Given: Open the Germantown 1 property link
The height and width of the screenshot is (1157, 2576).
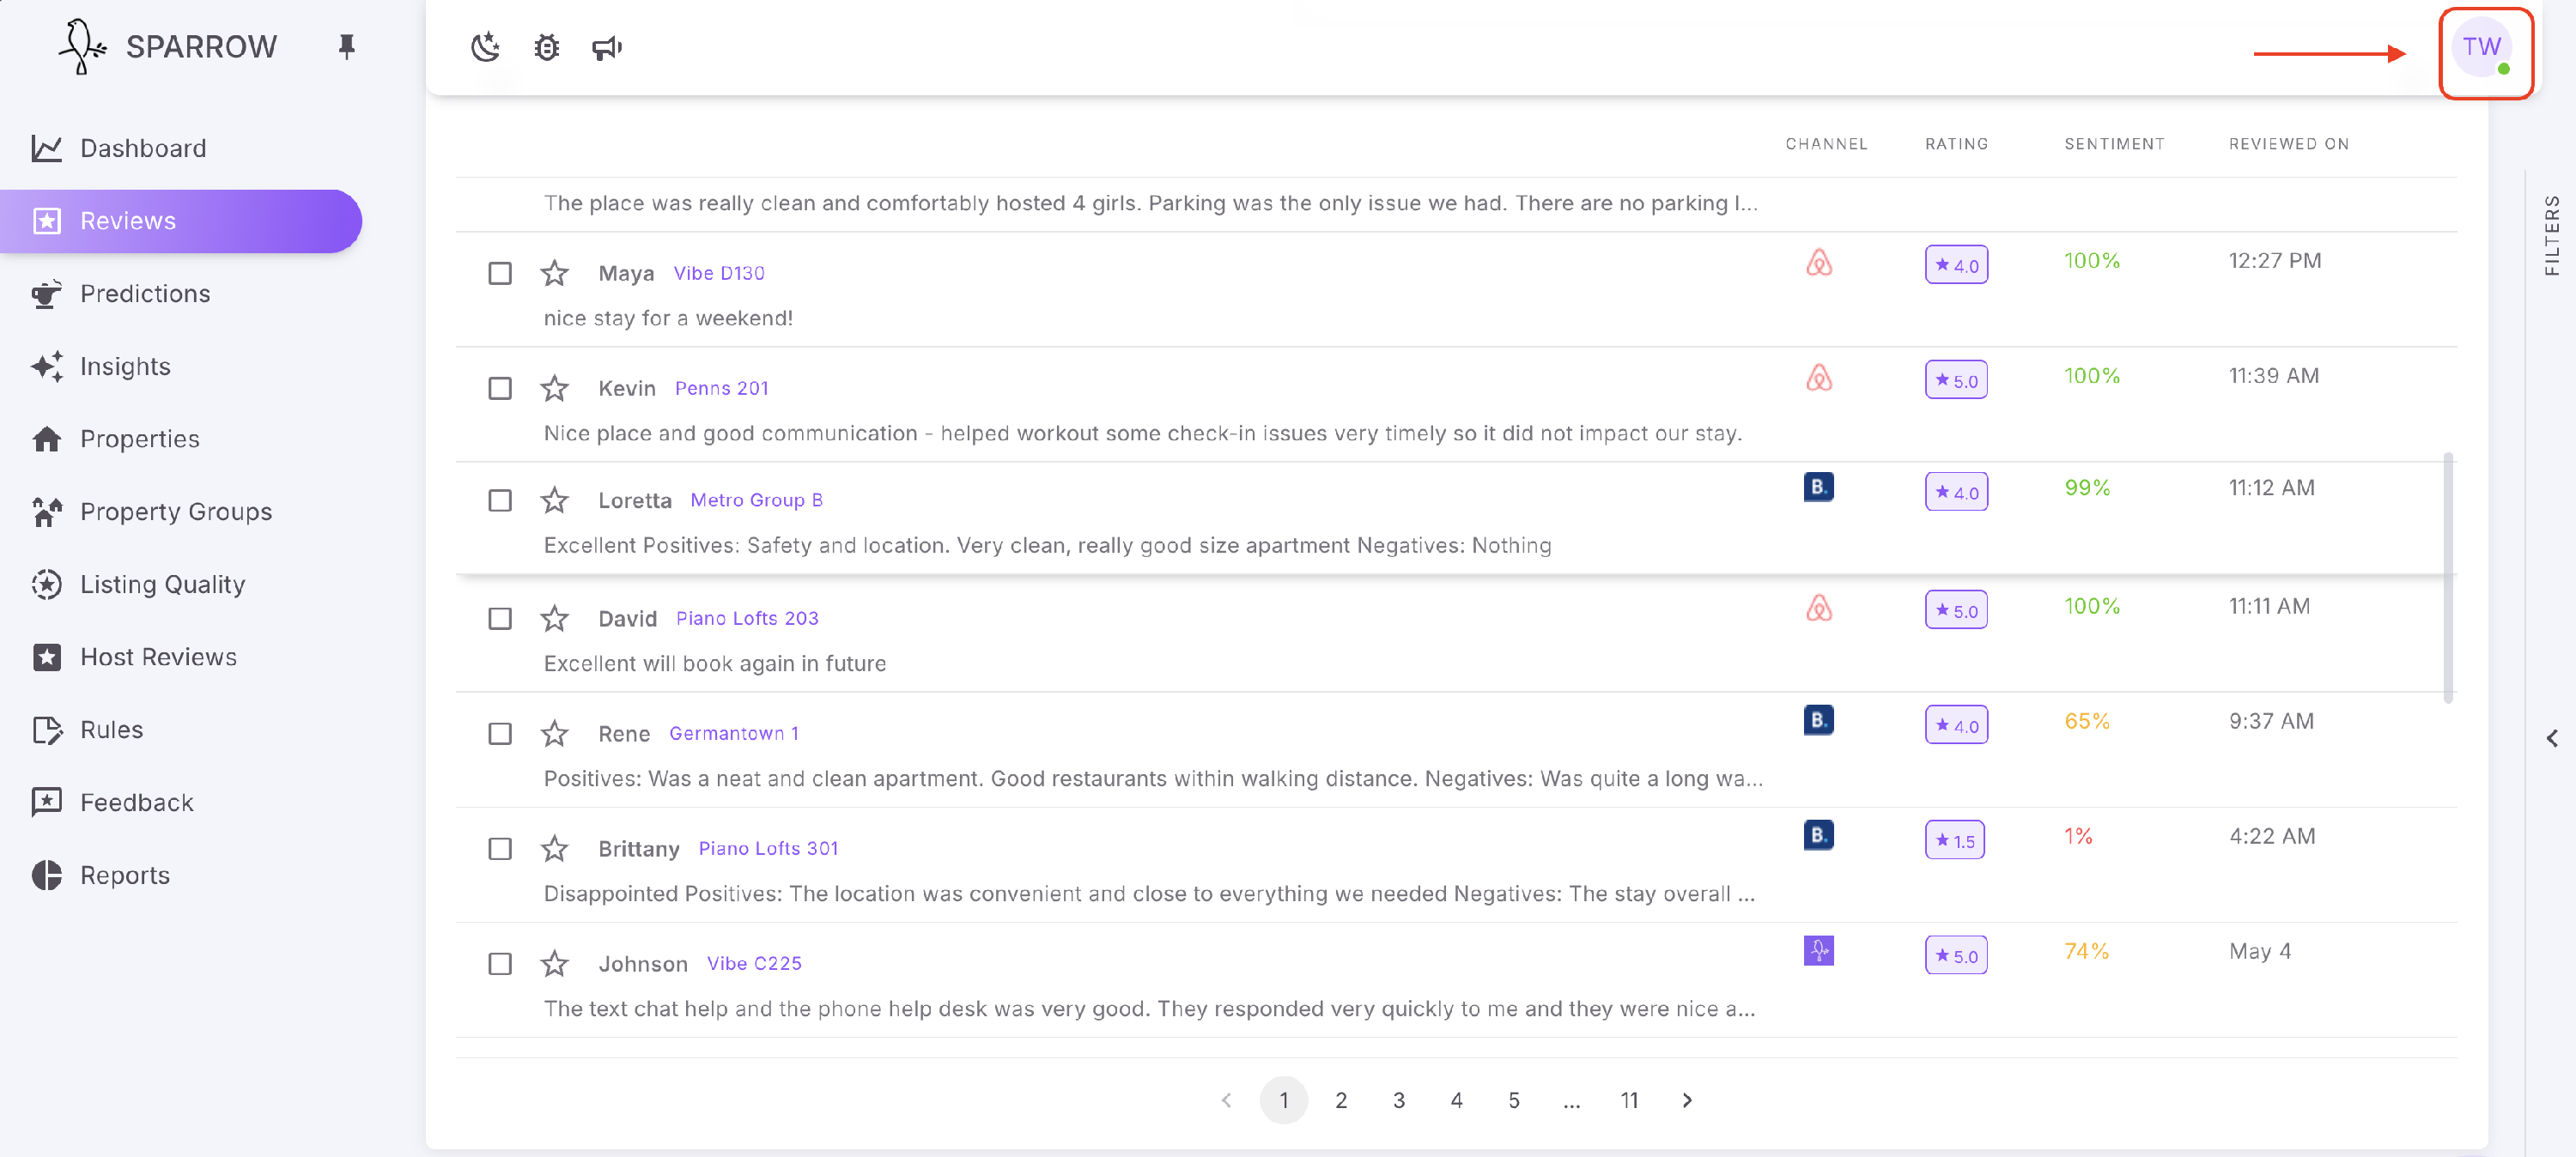Looking at the screenshot, I should pos(734,734).
